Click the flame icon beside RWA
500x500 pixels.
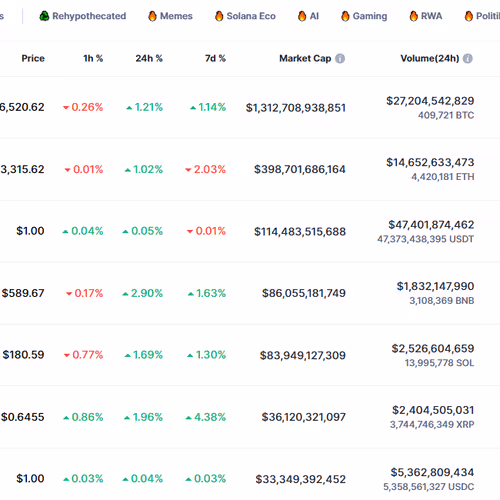click(x=414, y=16)
